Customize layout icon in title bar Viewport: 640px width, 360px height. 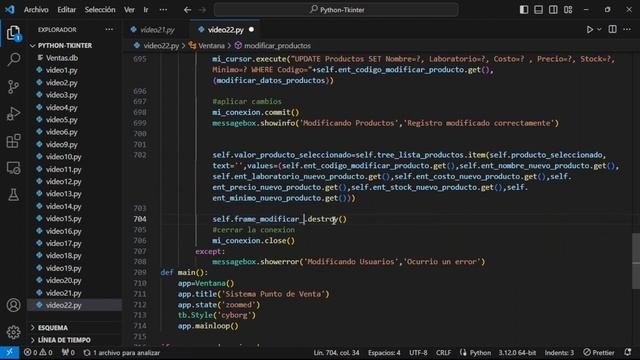568,9
